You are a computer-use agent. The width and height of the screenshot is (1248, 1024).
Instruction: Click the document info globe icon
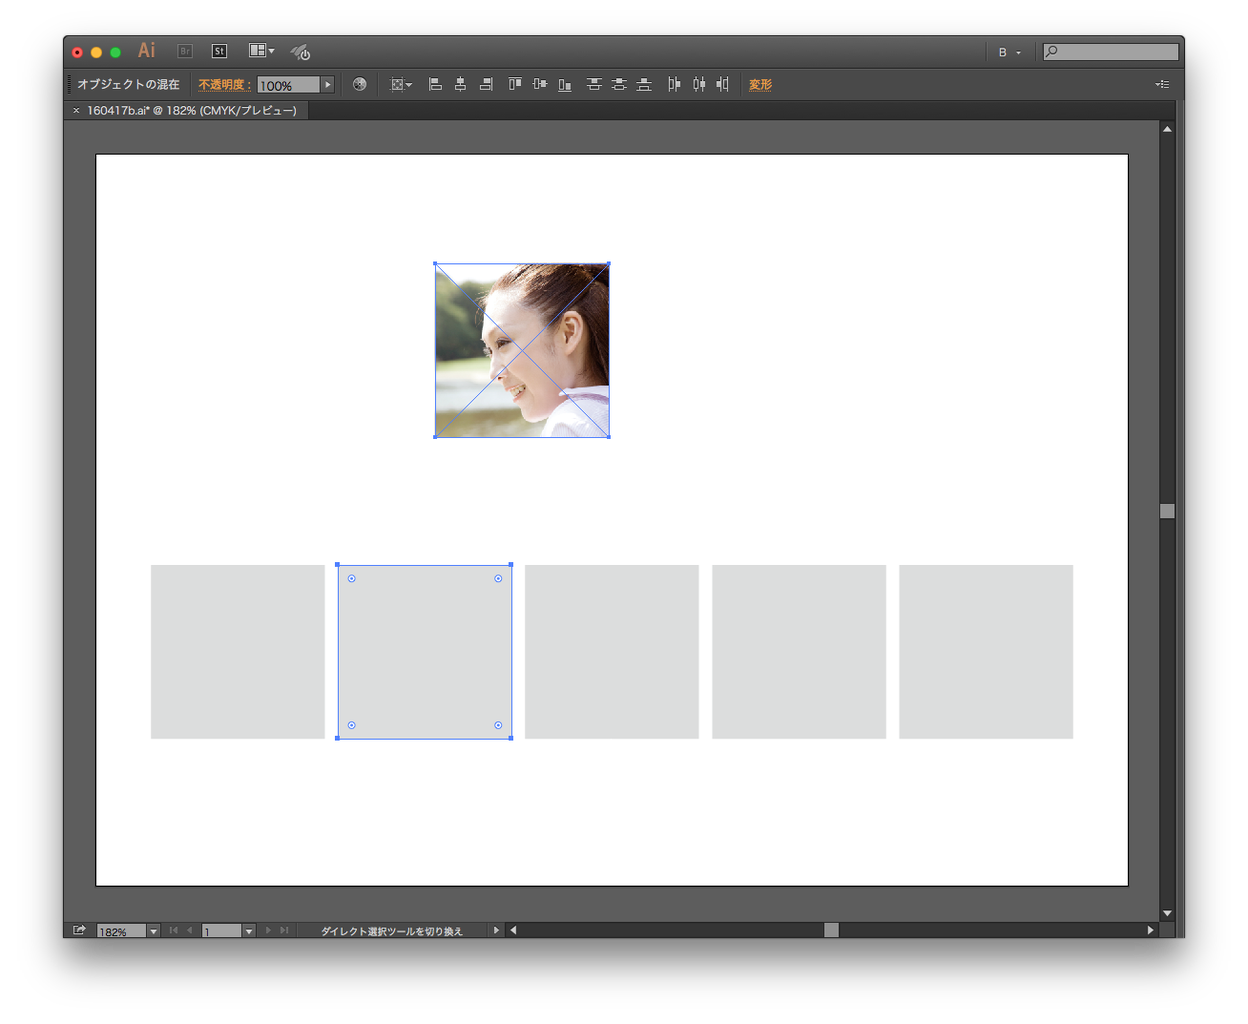pos(359,84)
